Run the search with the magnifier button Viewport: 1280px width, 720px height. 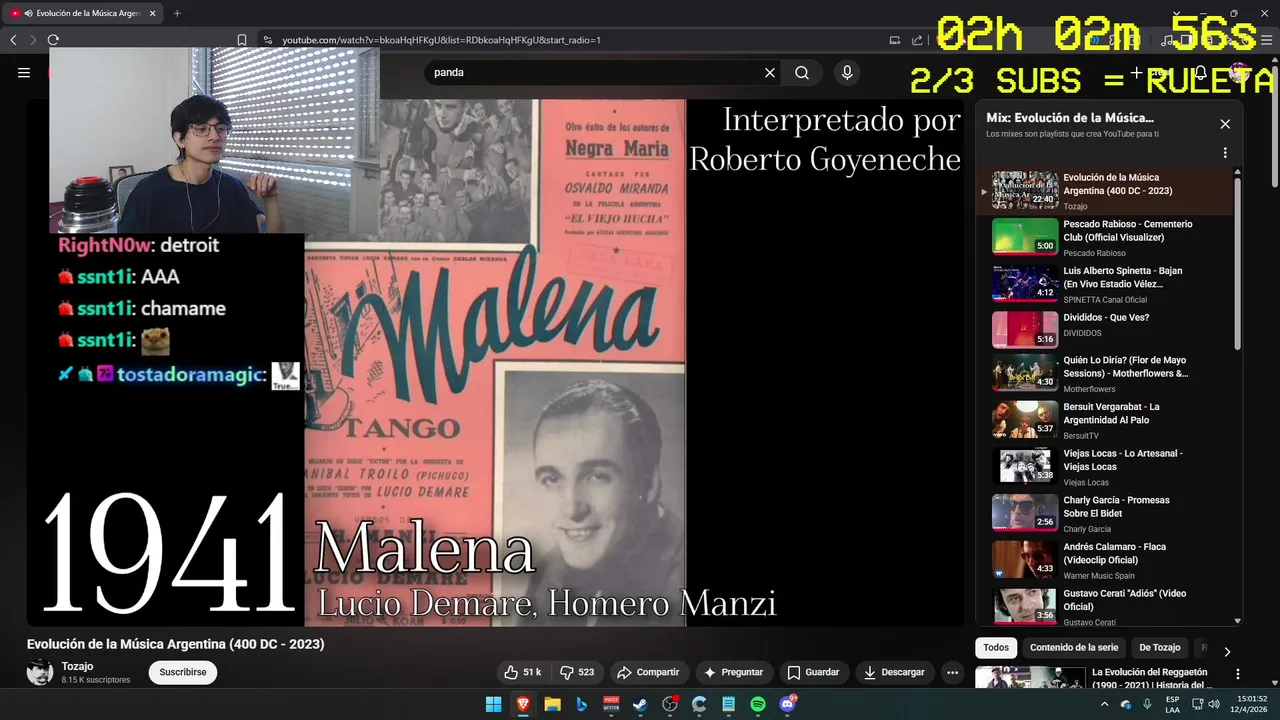[x=802, y=72]
